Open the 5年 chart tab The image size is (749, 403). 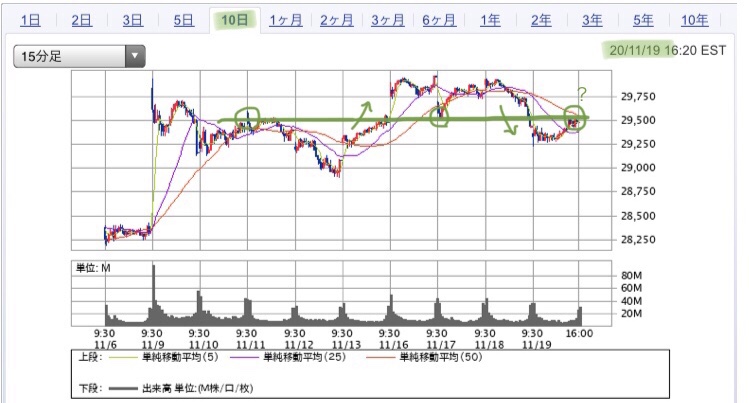coord(643,20)
